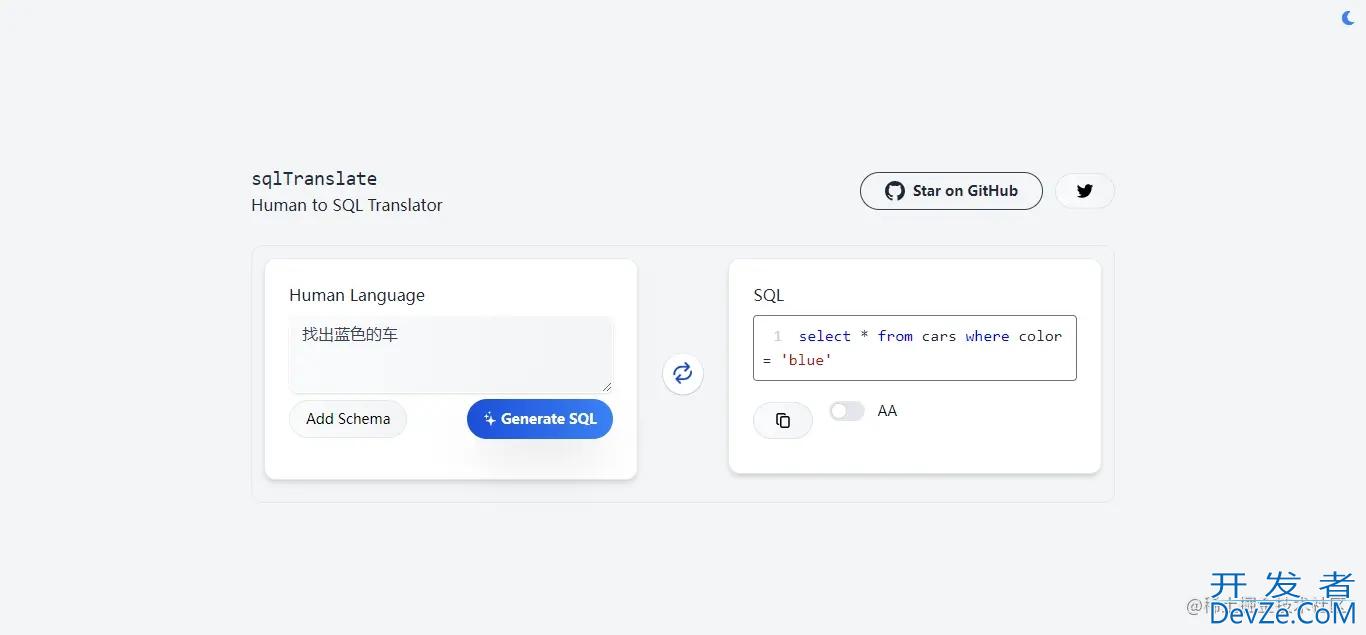Click the sparkle icon on Generate SQL
1366x635 pixels.
pyautogui.click(x=489, y=419)
